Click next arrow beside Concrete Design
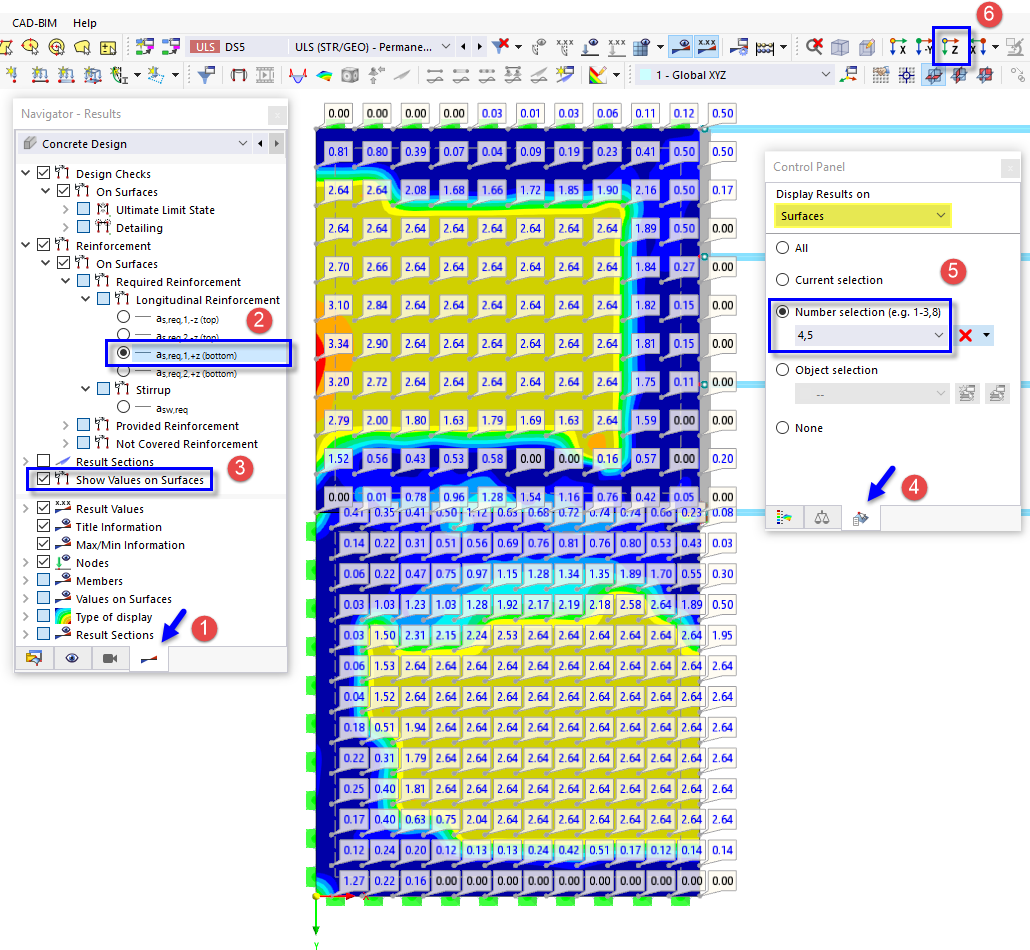1030x950 pixels. tap(277, 143)
